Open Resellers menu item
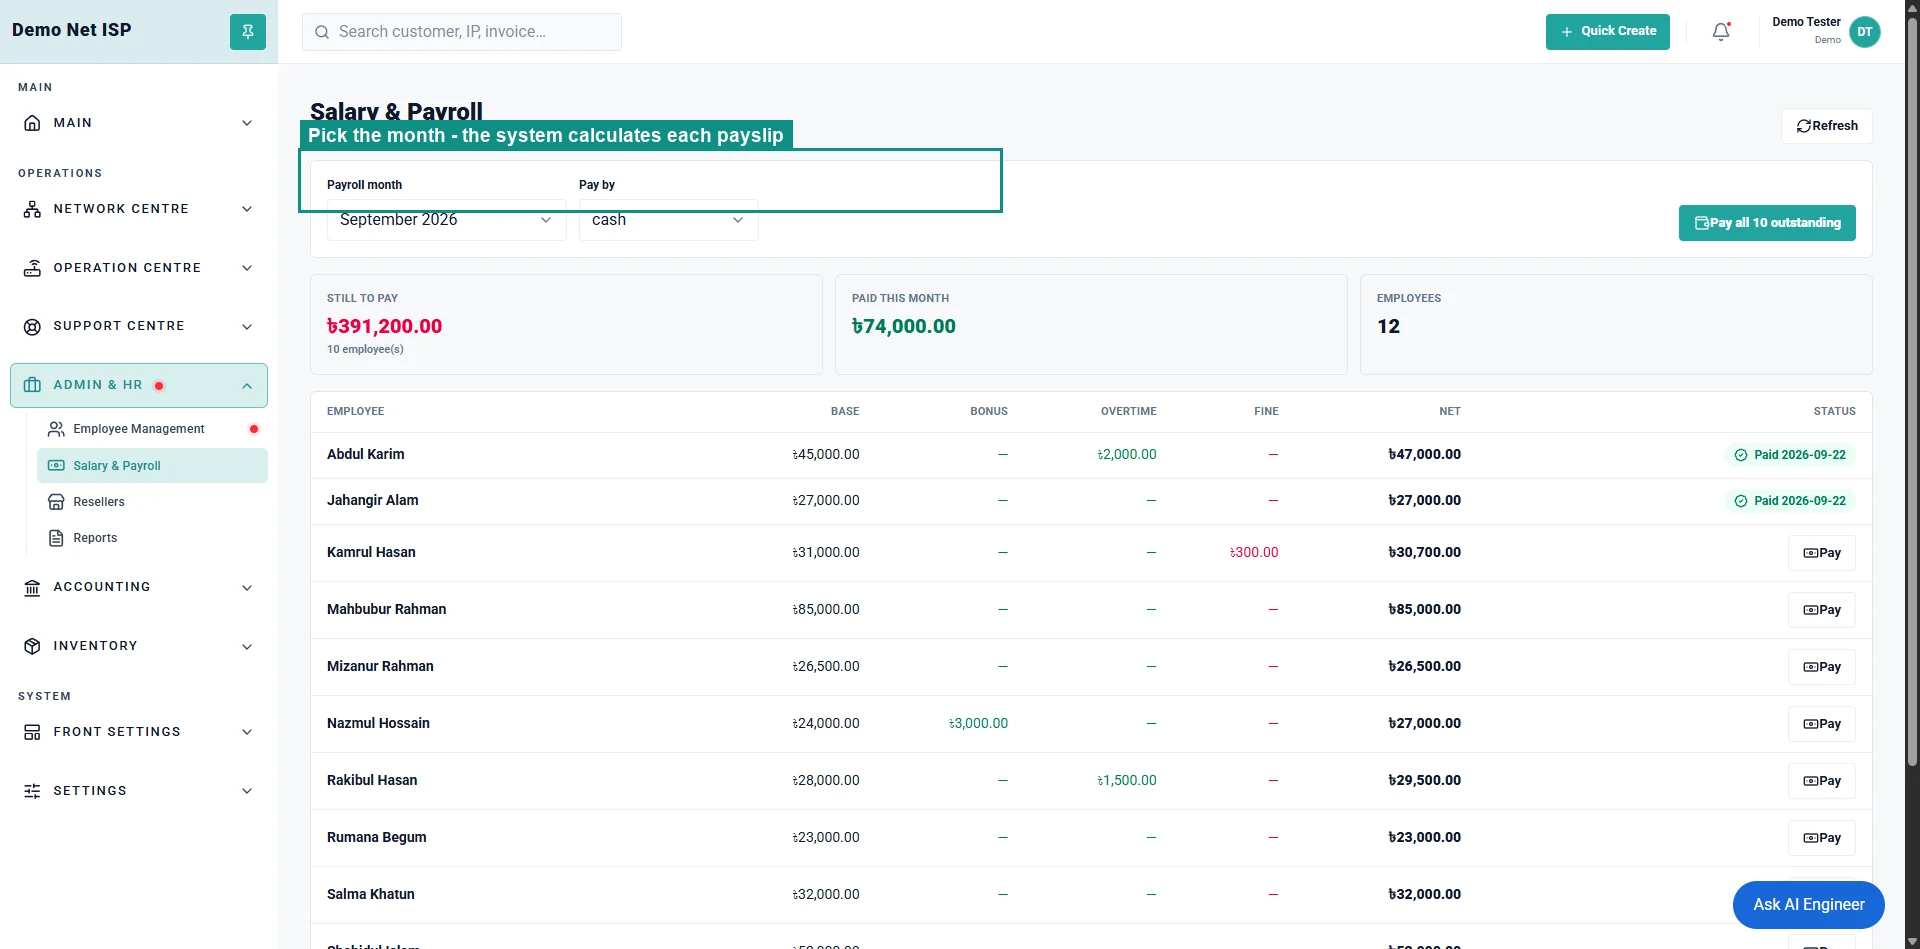 pos(152,502)
